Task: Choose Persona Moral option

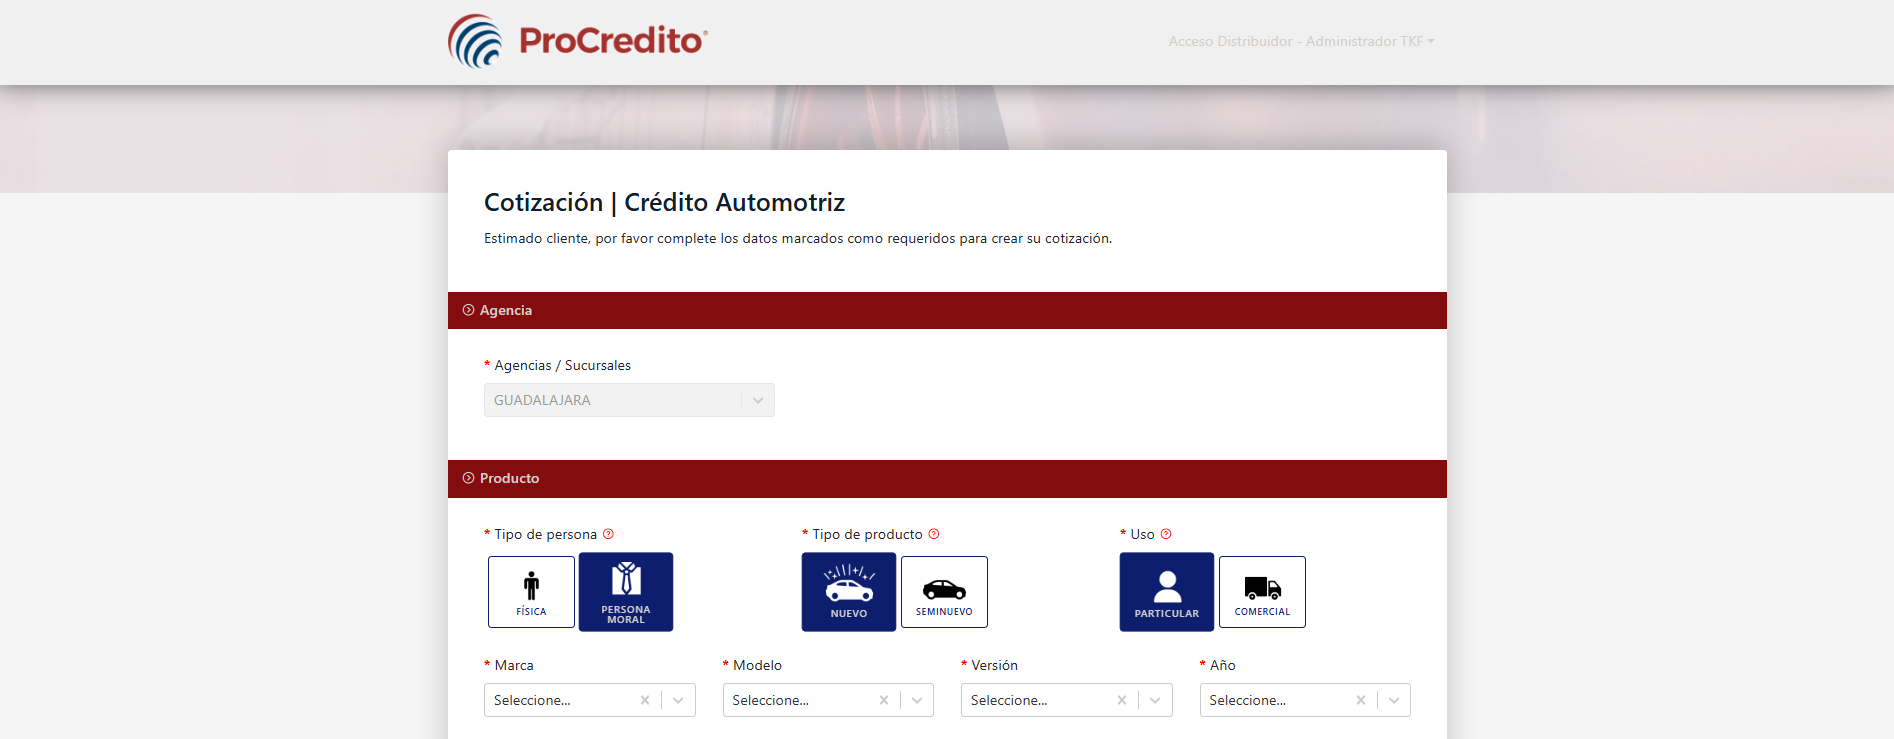Action: 626,592
